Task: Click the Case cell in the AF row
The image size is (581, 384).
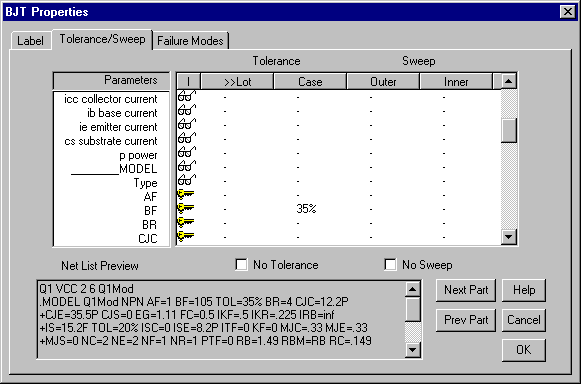Action: click(310, 195)
